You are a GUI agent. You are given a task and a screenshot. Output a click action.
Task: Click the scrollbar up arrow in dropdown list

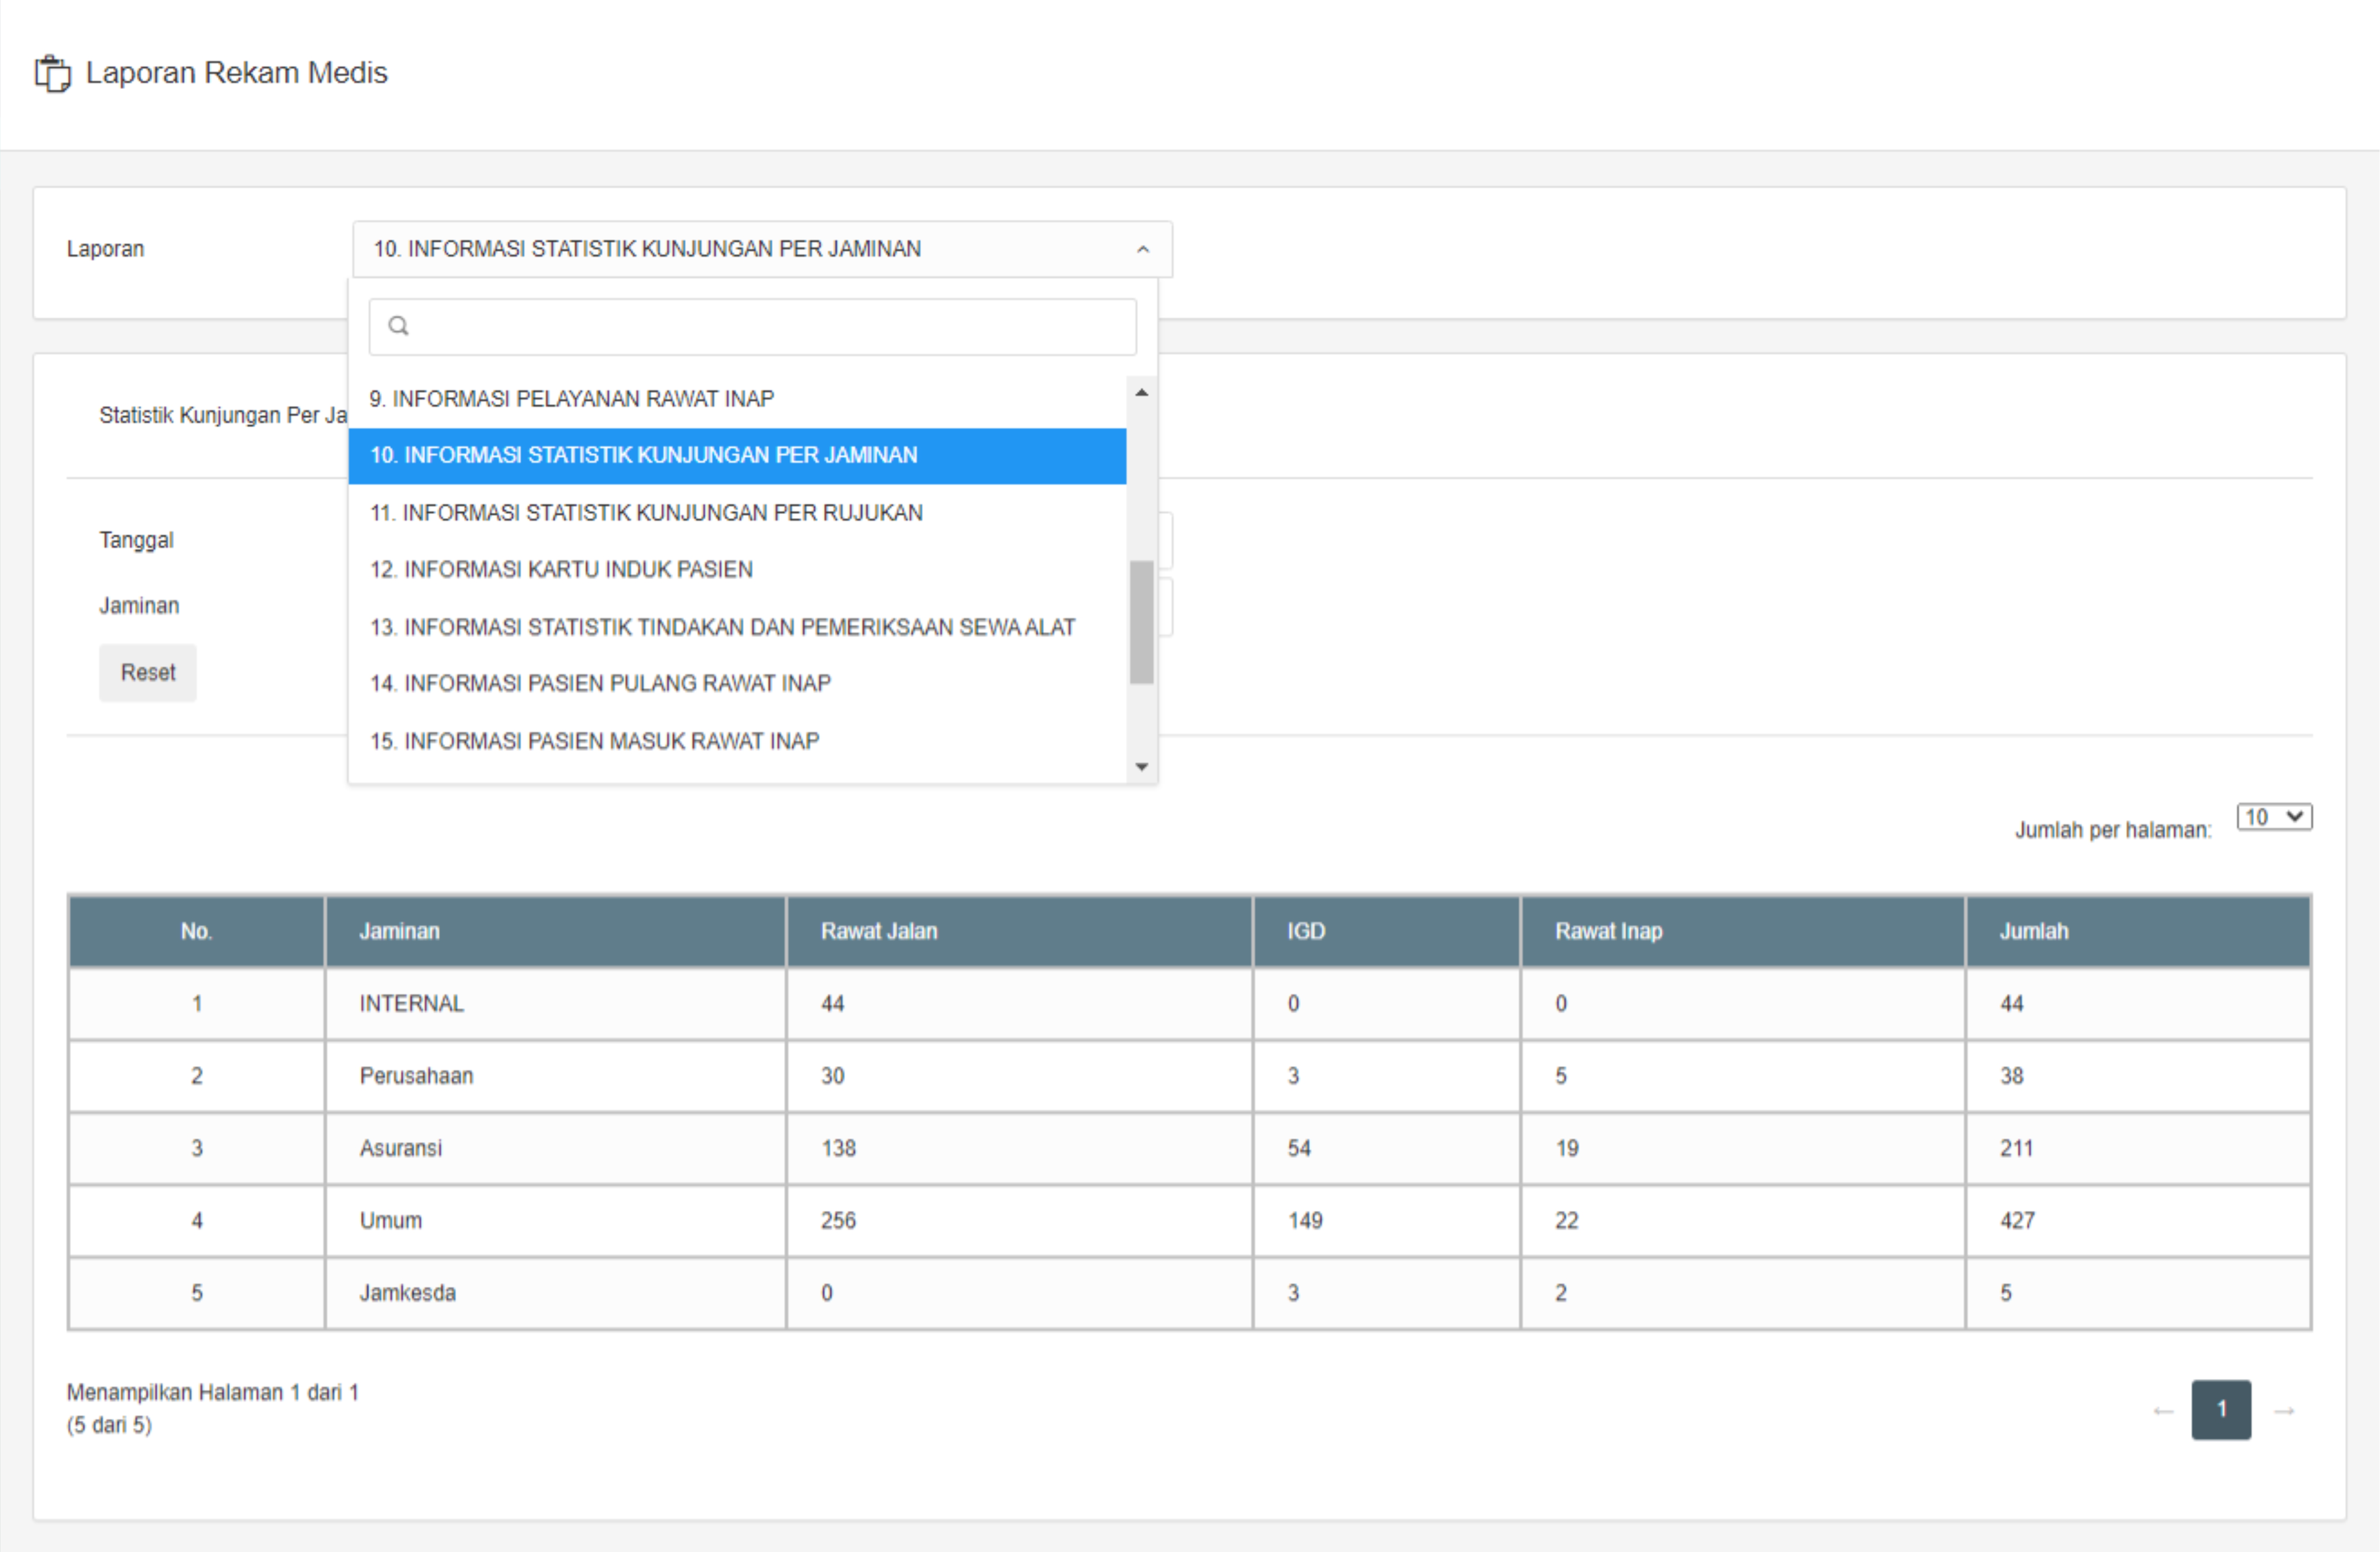[x=1141, y=393]
